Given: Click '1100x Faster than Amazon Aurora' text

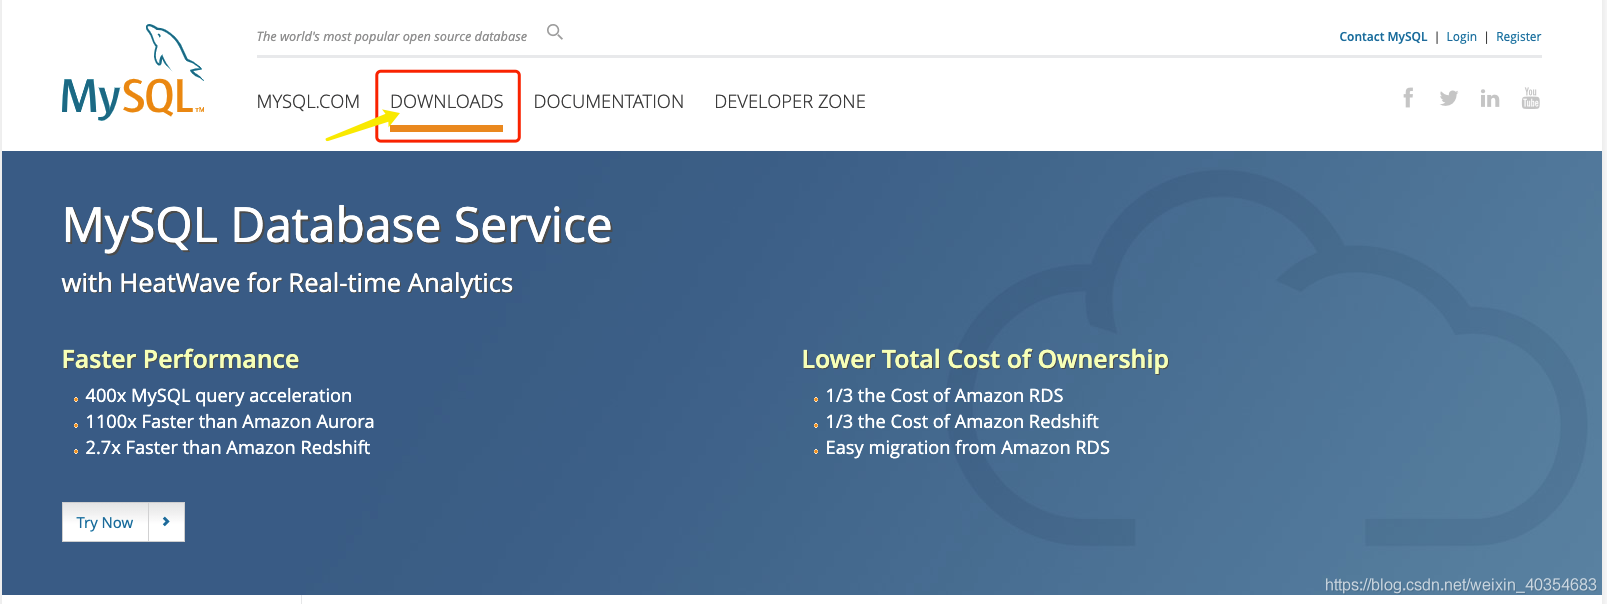Looking at the screenshot, I should click(x=230, y=422).
